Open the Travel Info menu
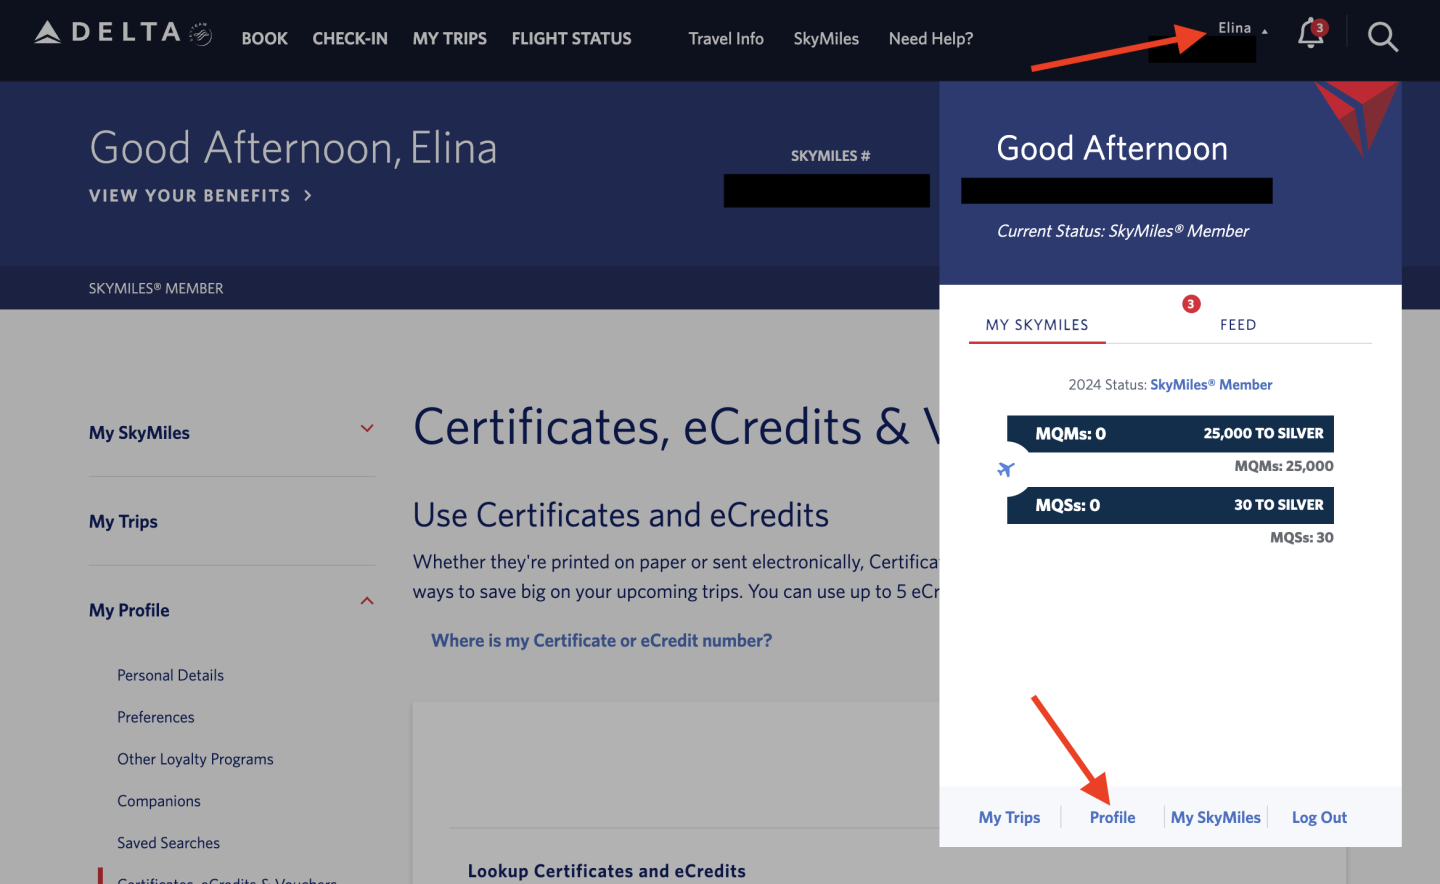The height and width of the screenshot is (884, 1440). pyautogui.click(x=726, y=39)
